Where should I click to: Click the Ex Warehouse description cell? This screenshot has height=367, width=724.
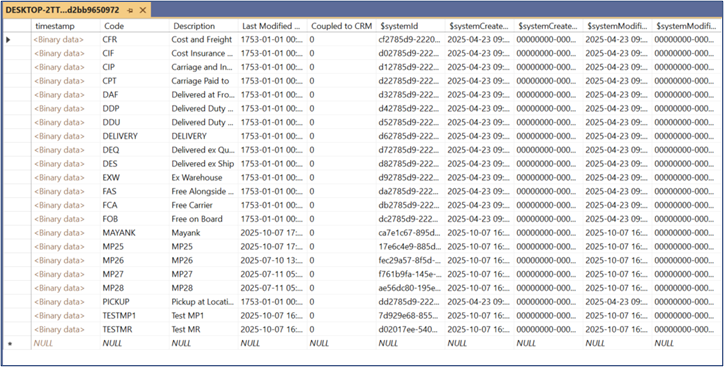tap(204, 178)
